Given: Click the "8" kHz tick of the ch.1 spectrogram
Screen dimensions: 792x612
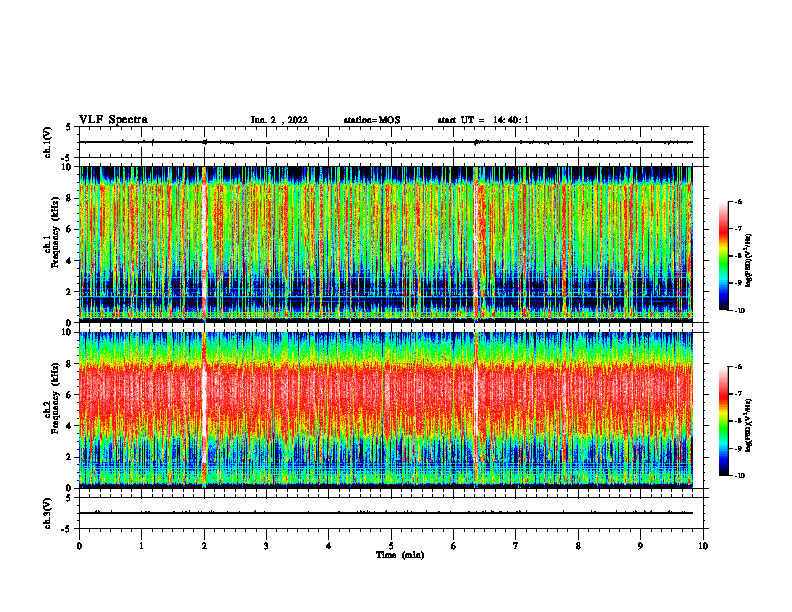Looking at the screenshot, I should 71,198.
